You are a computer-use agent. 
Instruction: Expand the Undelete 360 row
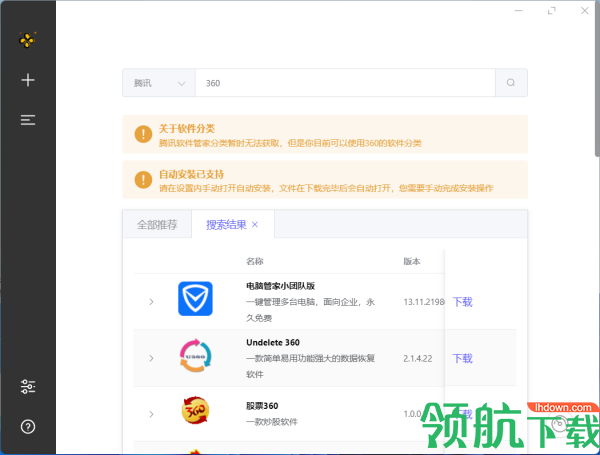[x=151, y=358]
